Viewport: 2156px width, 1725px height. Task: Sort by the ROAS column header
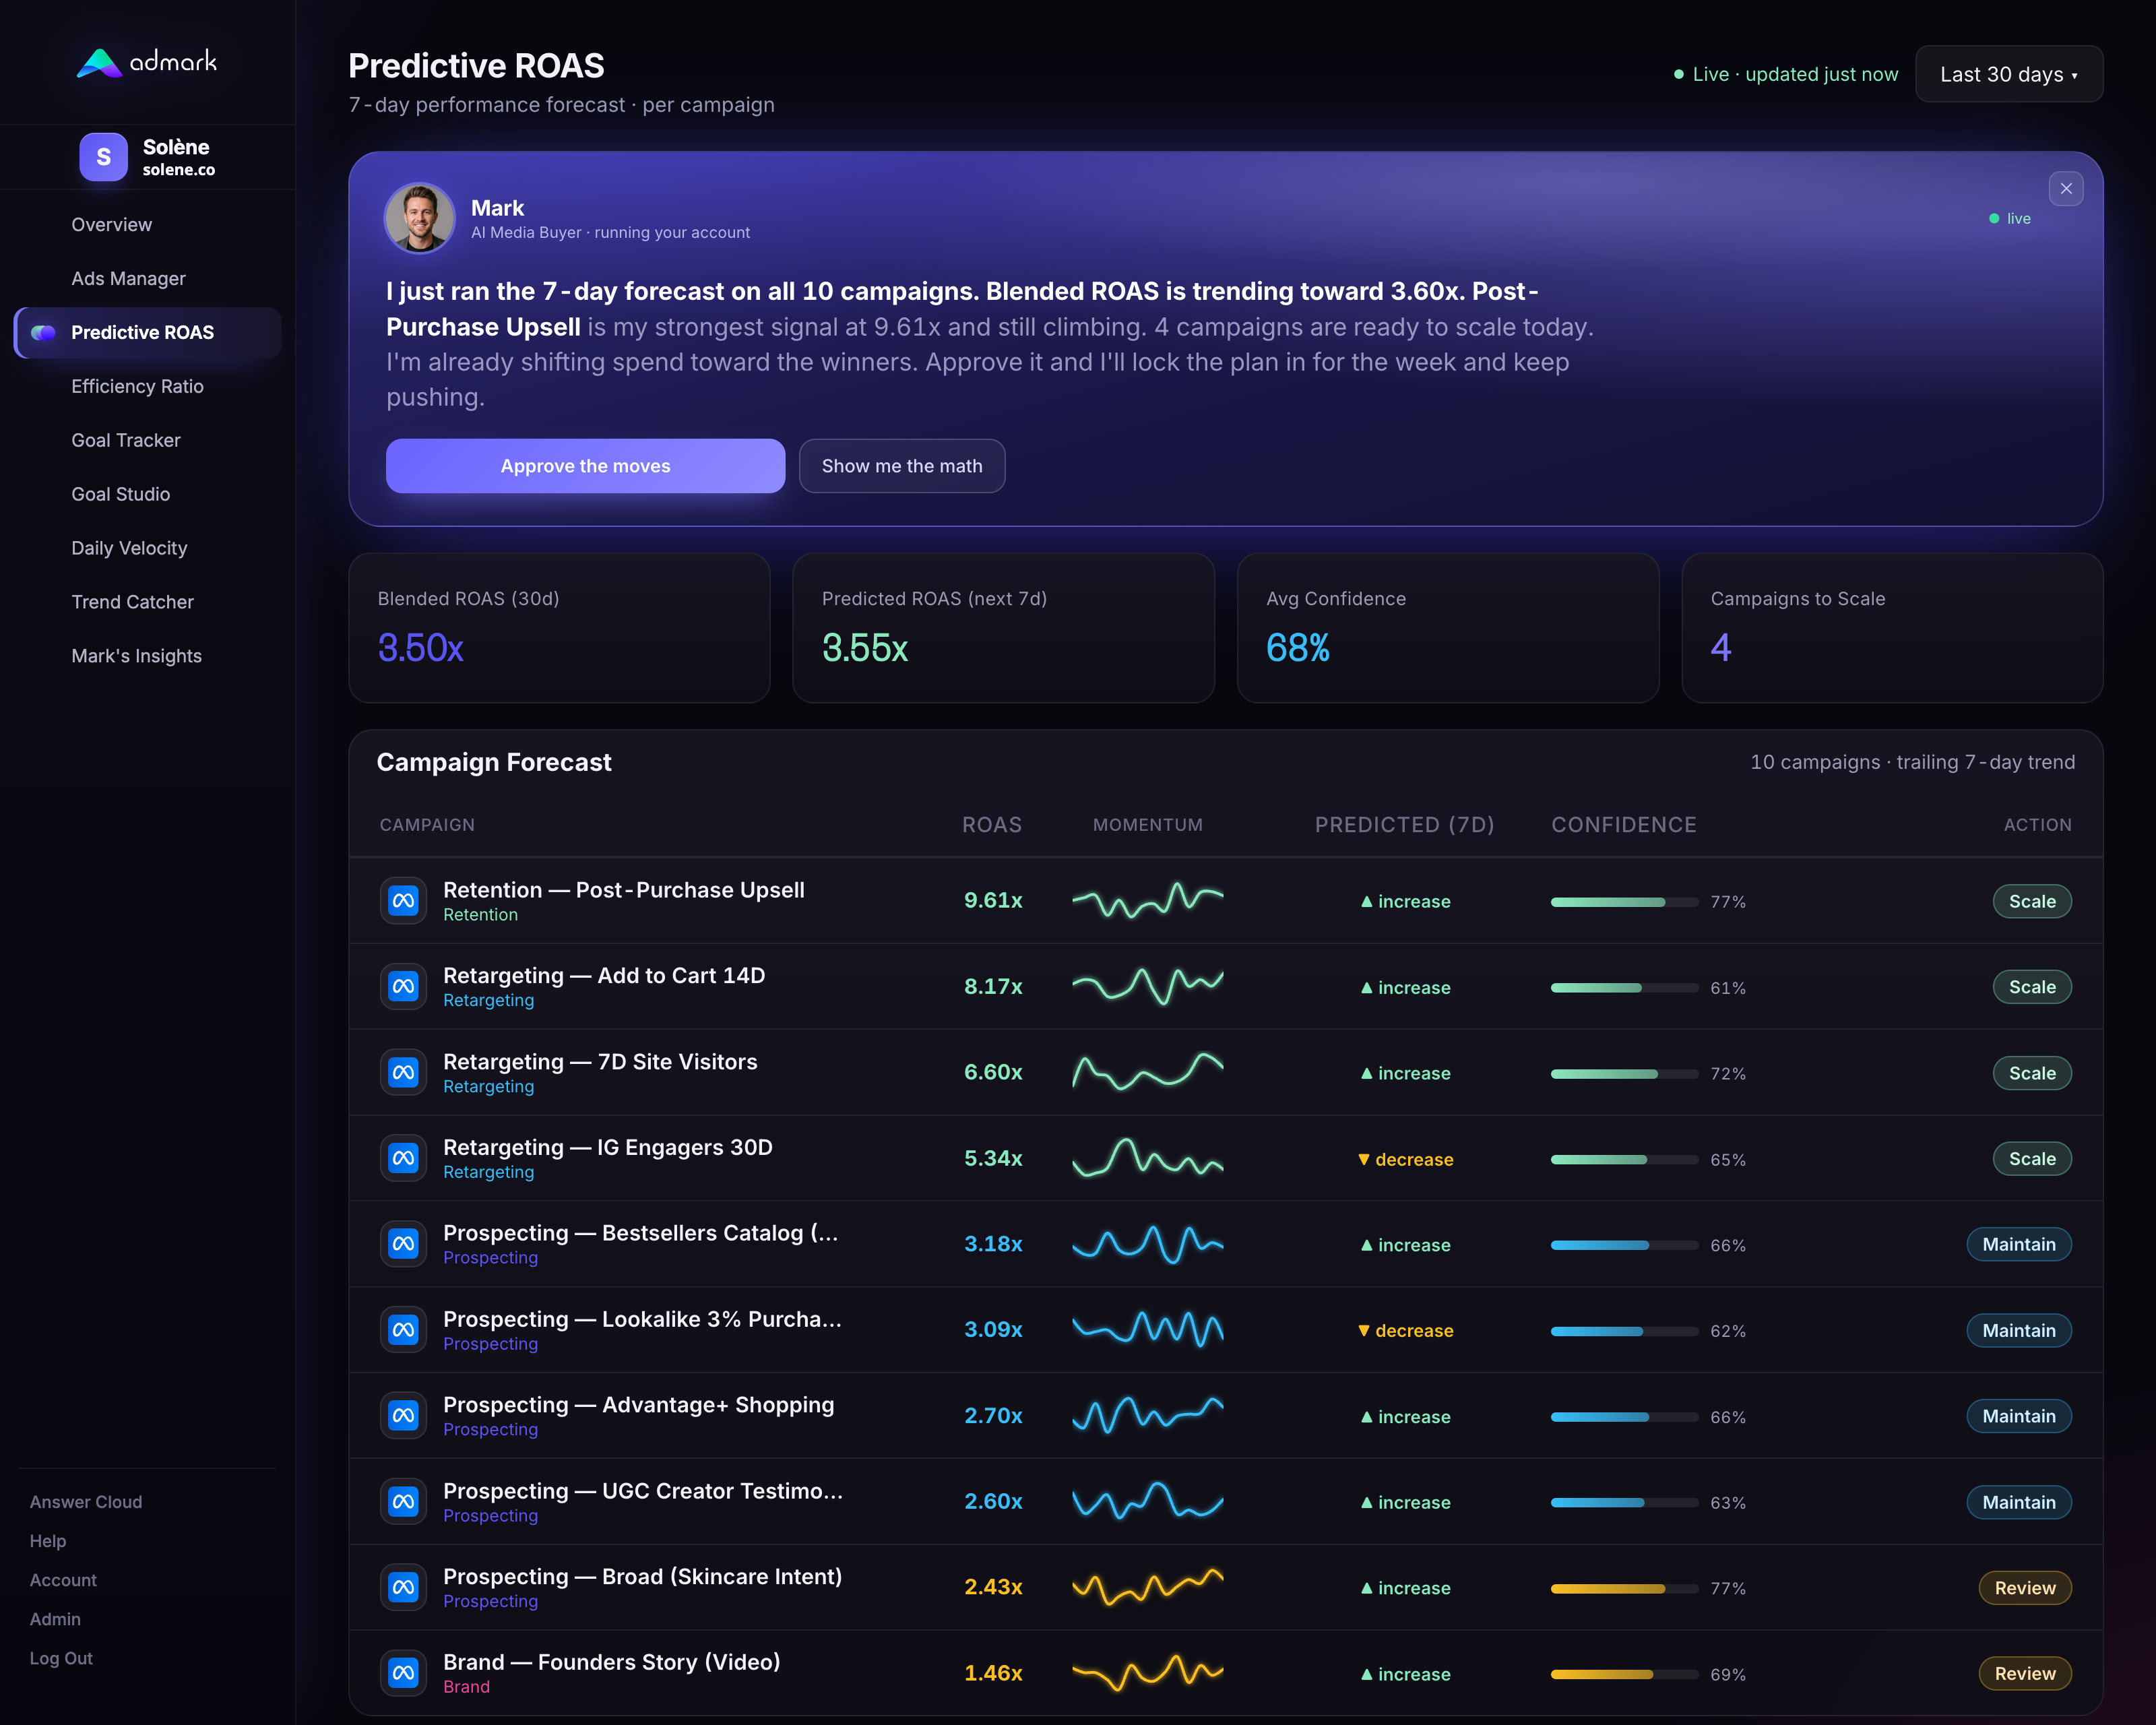click(992, 825)
